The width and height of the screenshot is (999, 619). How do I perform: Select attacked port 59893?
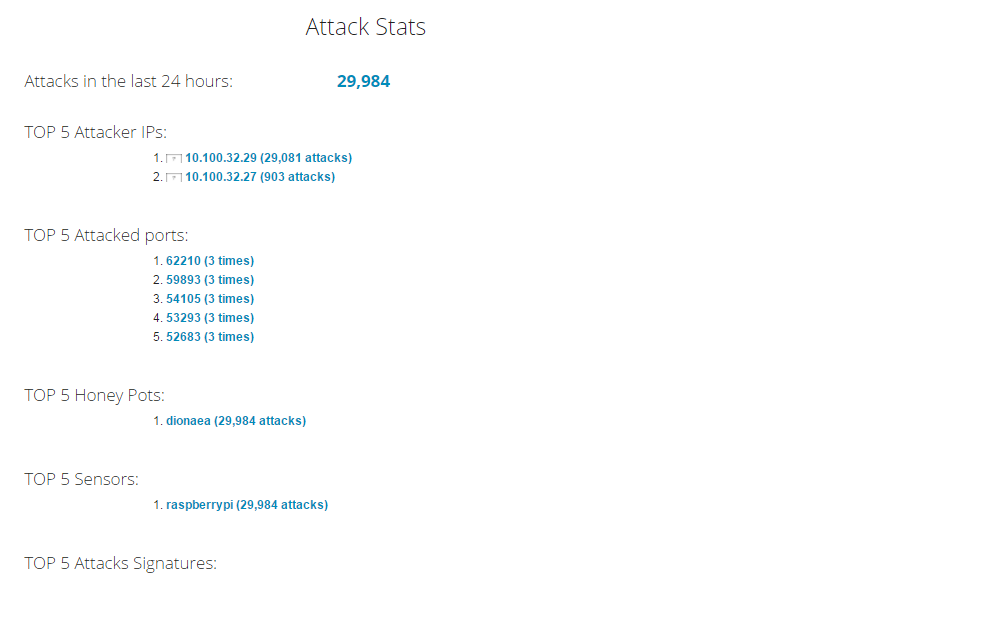(x=210, y=280)
